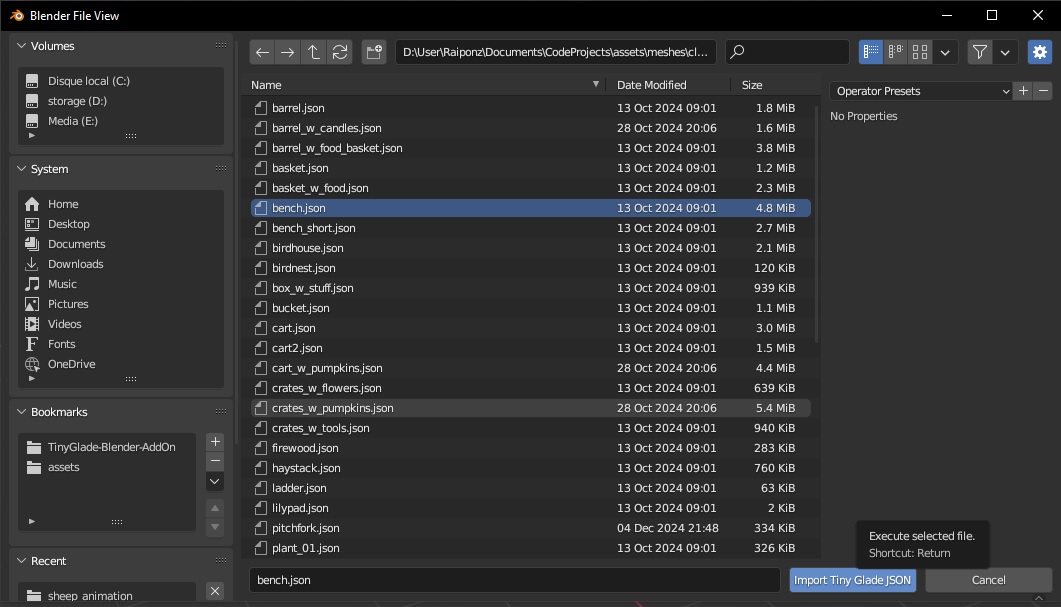The width and height of the screenshot is (1061, 607).
Task: Collapse the Recent panel
Action: click(22, 560)
